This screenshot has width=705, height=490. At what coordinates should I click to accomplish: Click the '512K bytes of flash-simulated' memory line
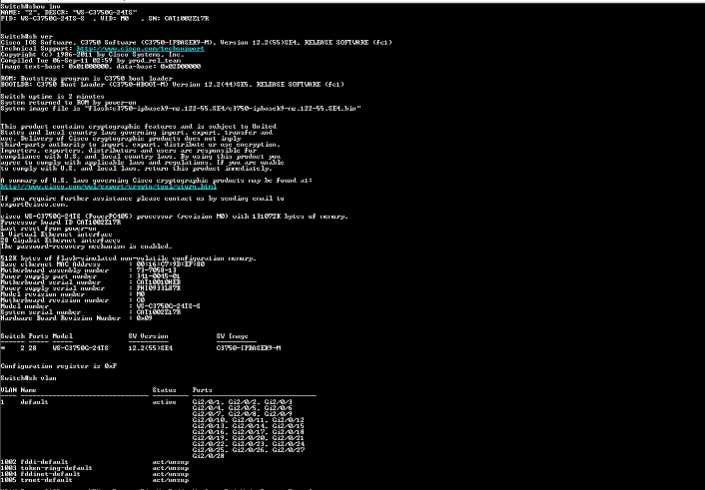(x=129, y=258)
